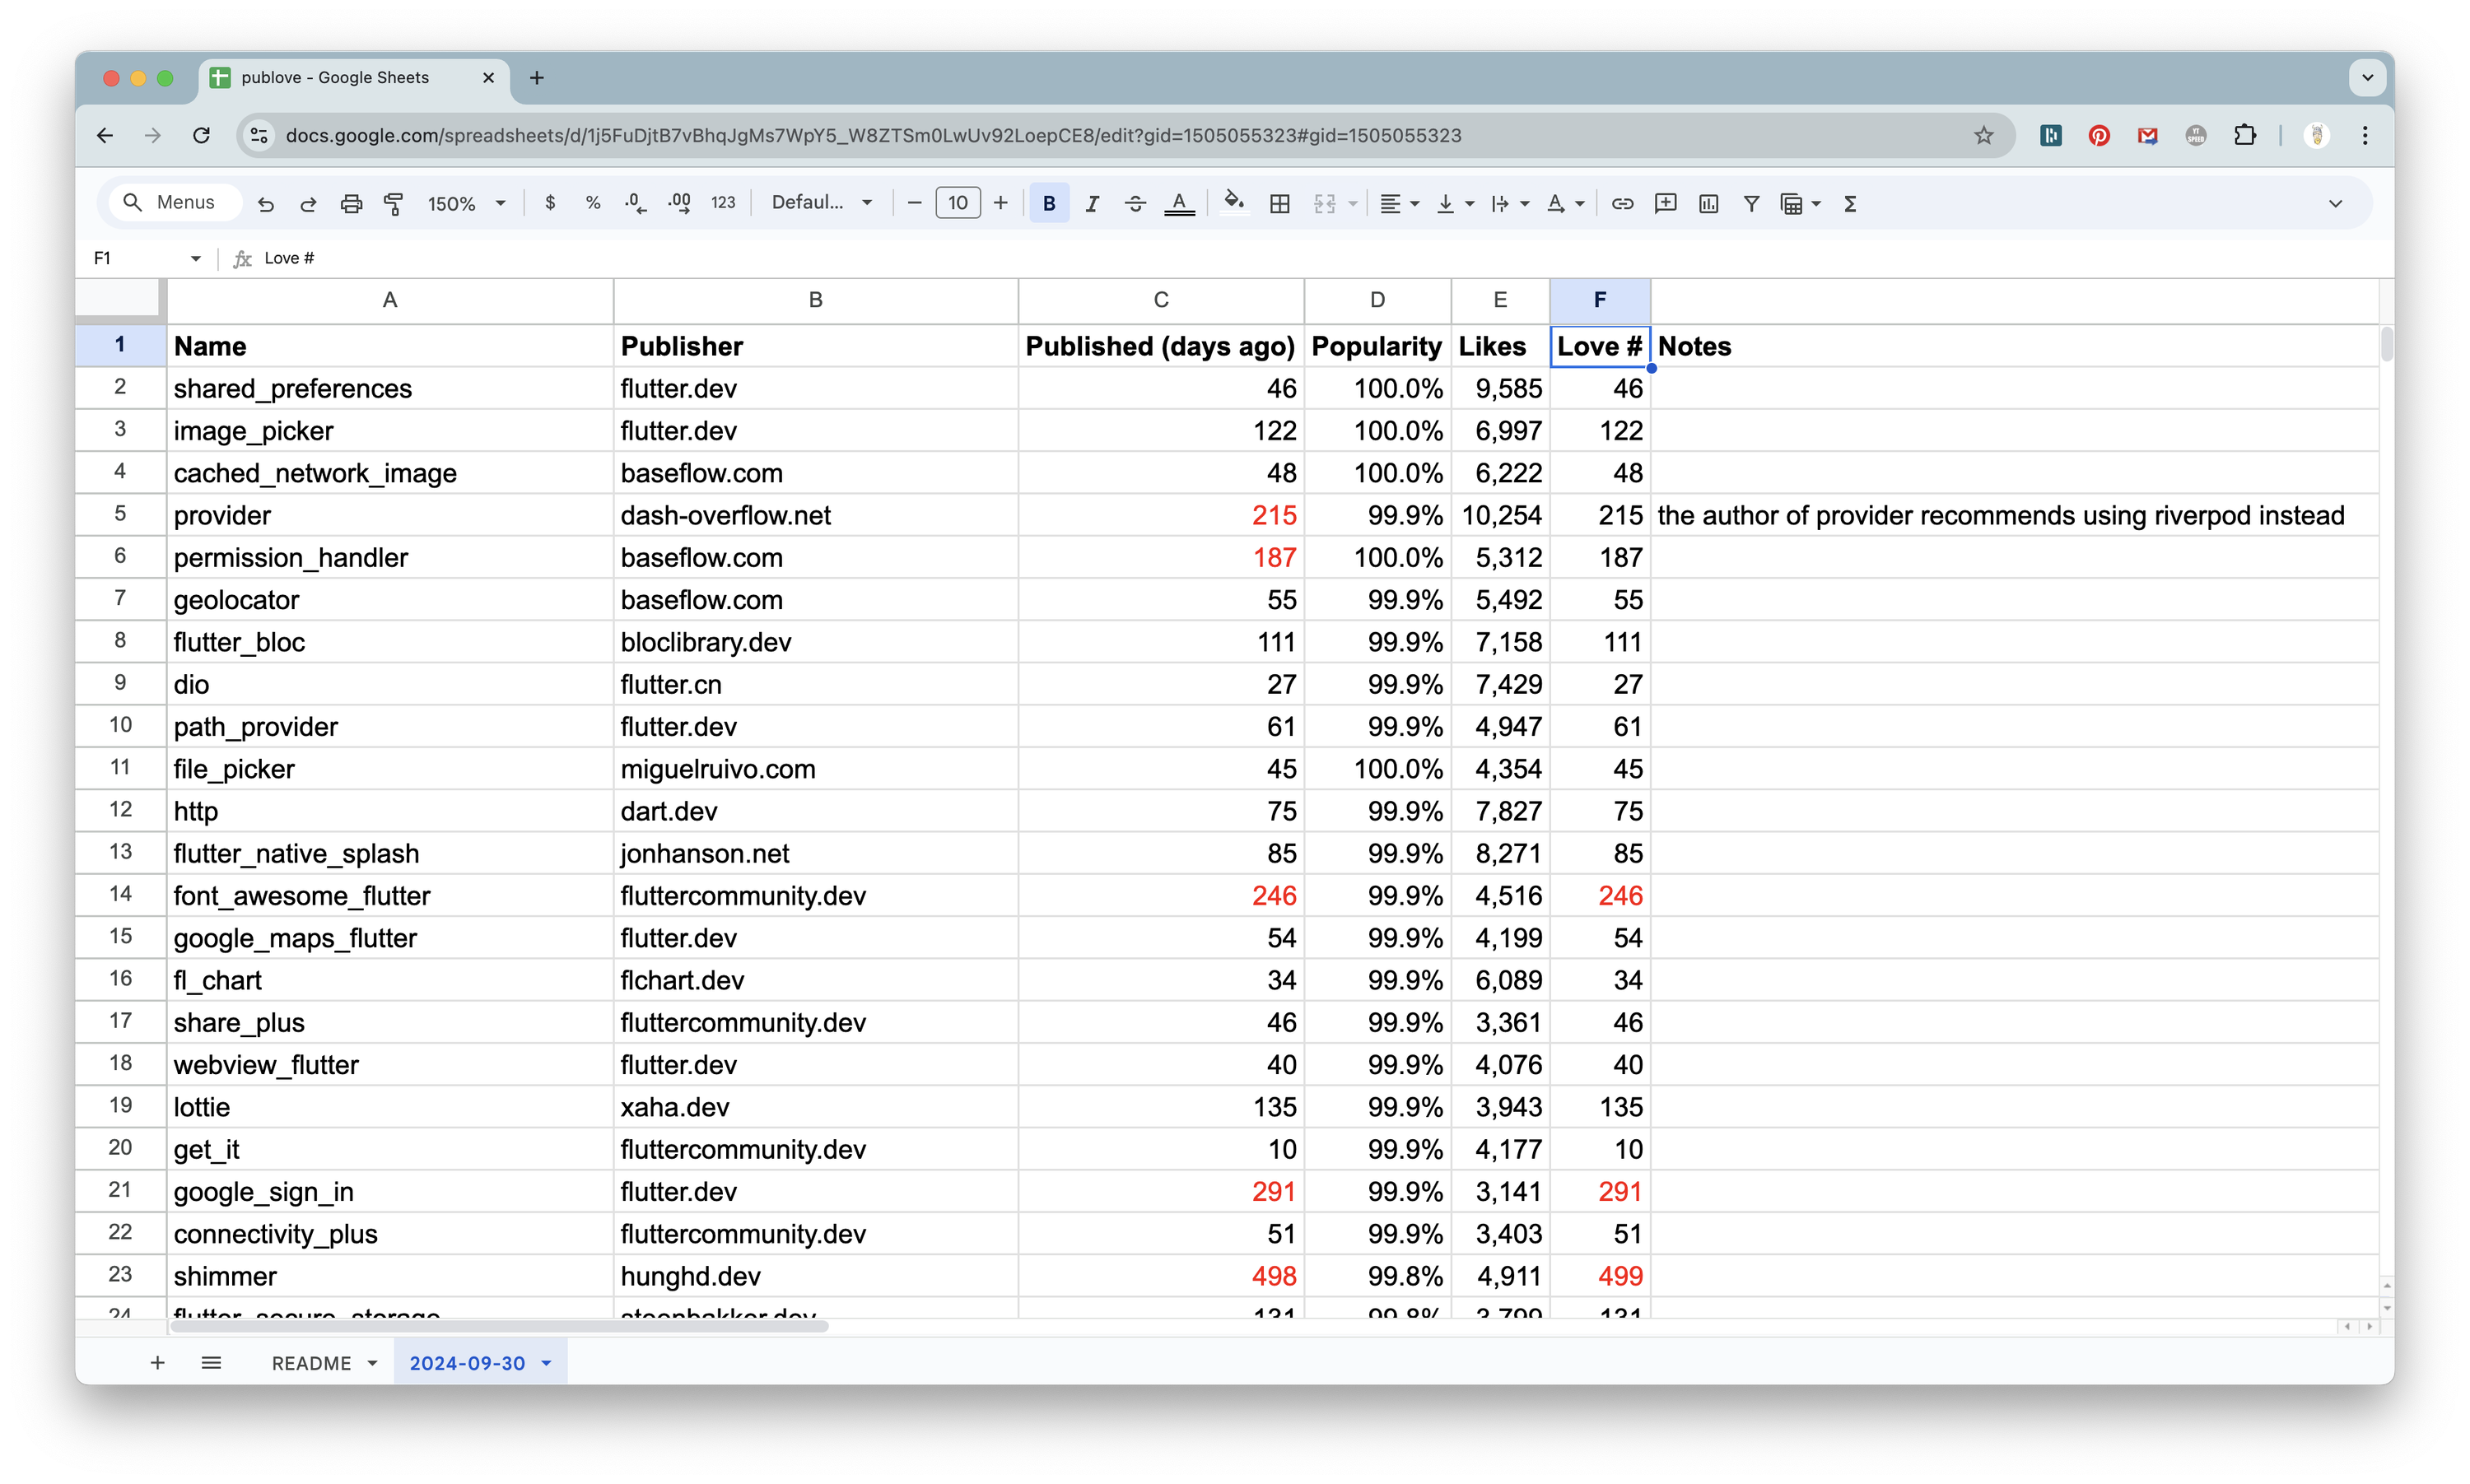Insert link using the chain icon
Screen dimensions: 2470x1484
[x=1622, y=204]
